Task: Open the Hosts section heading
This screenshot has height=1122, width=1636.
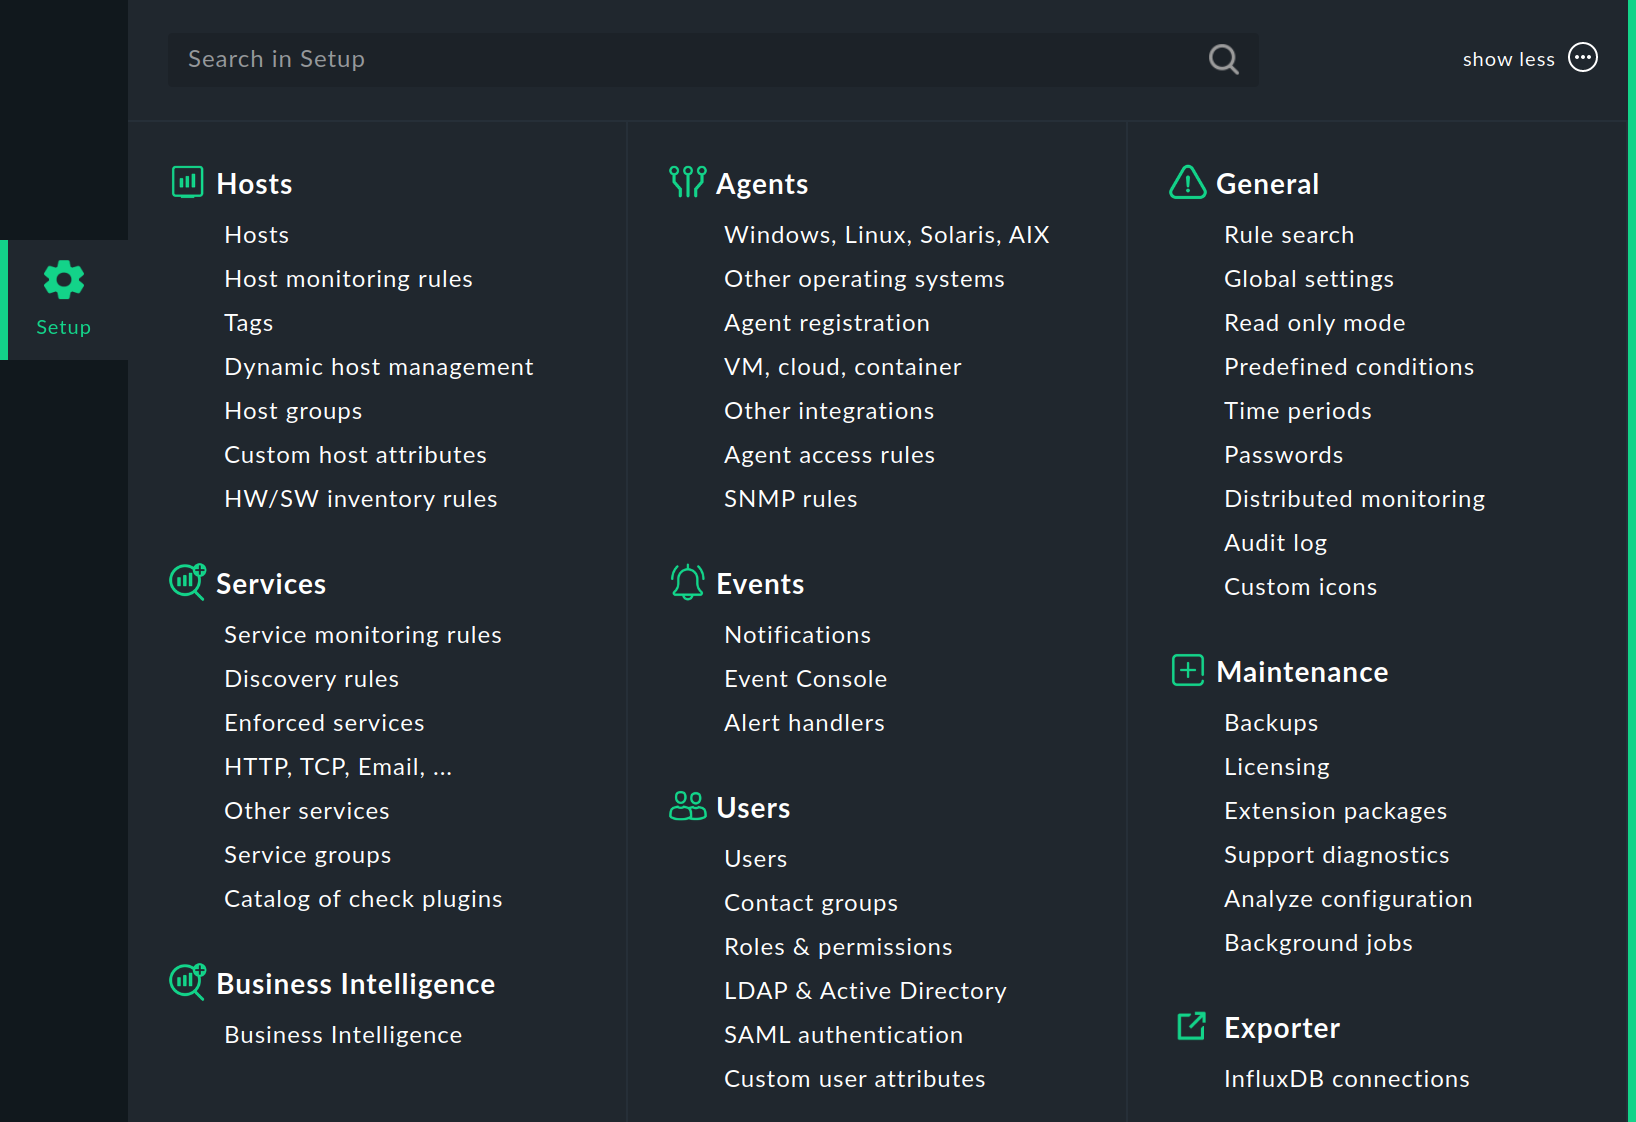Action: coord(254,184)
